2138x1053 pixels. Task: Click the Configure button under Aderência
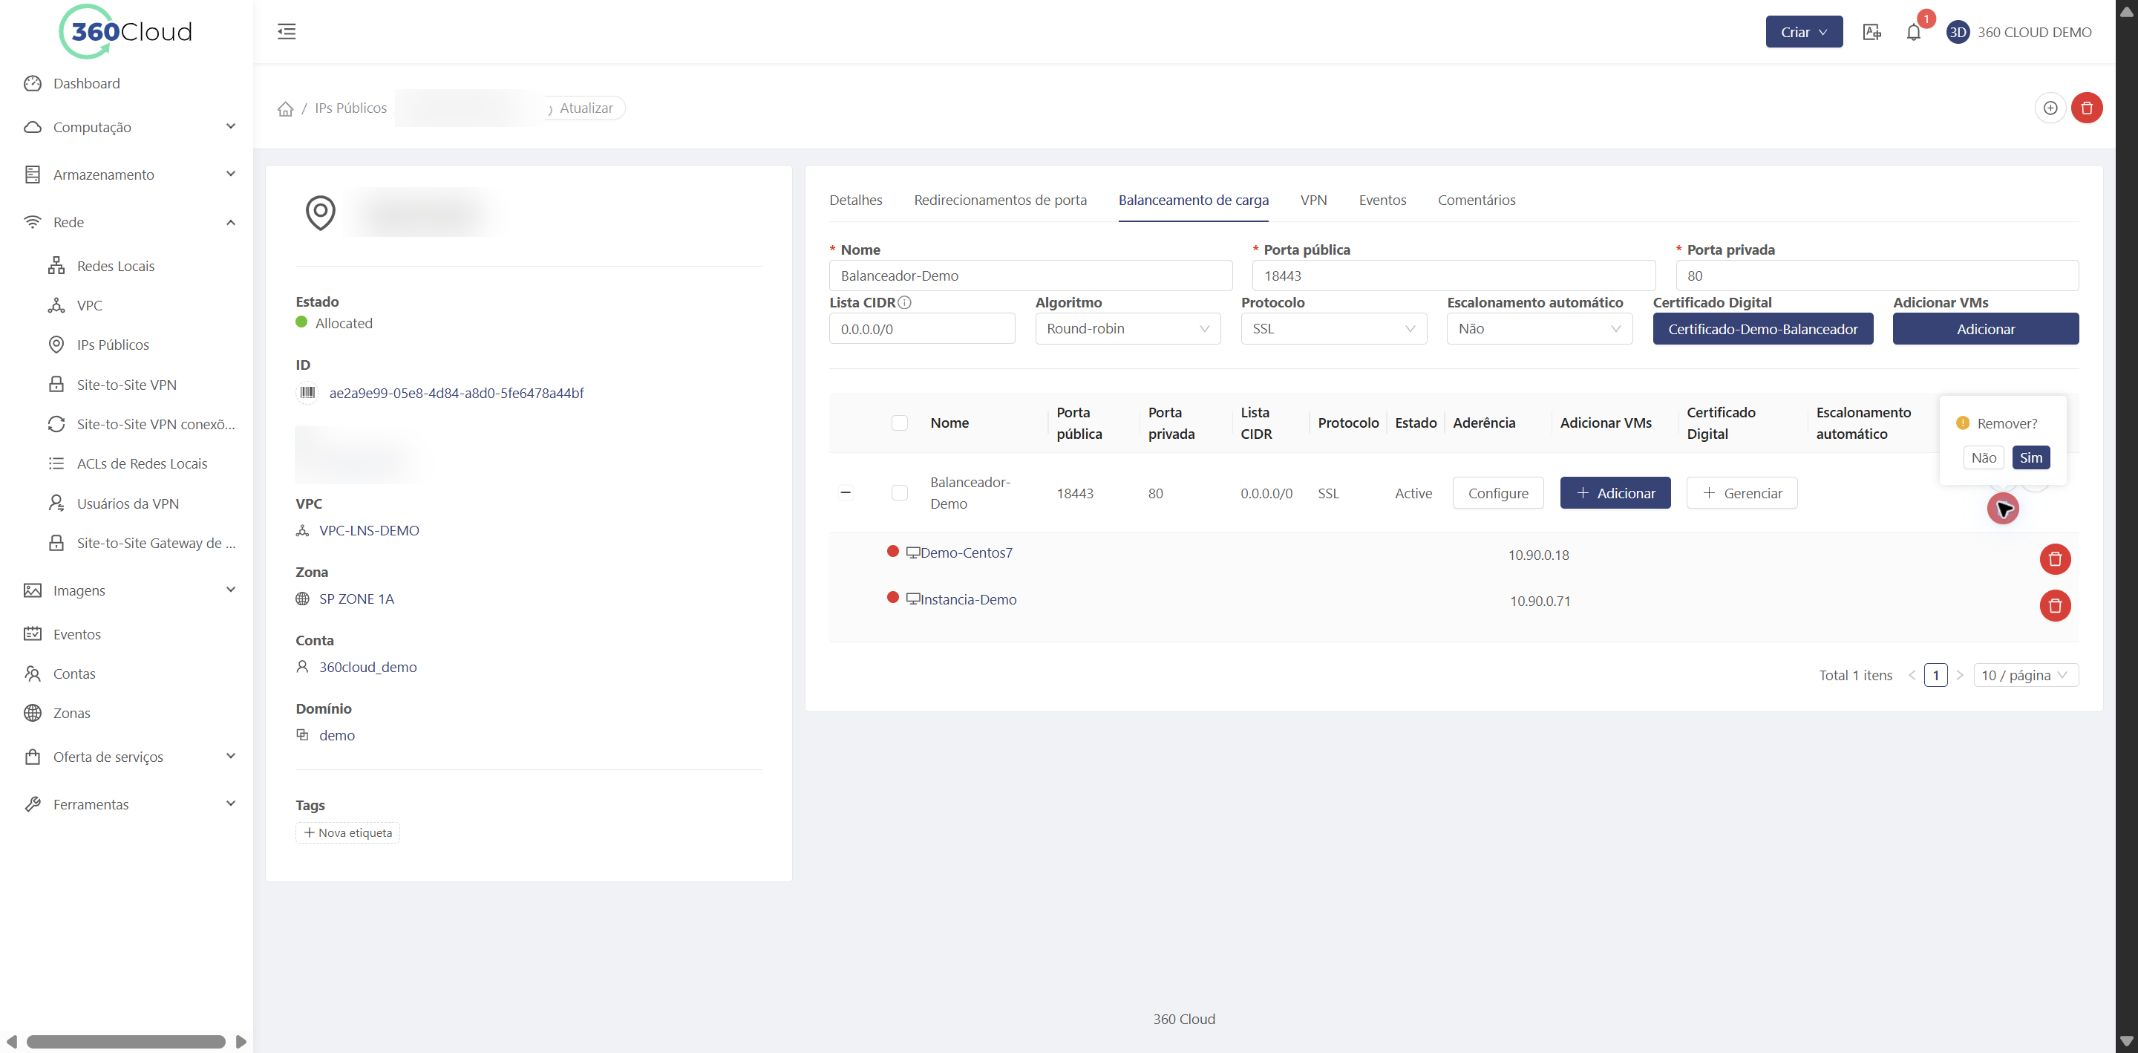(1498, 493)
